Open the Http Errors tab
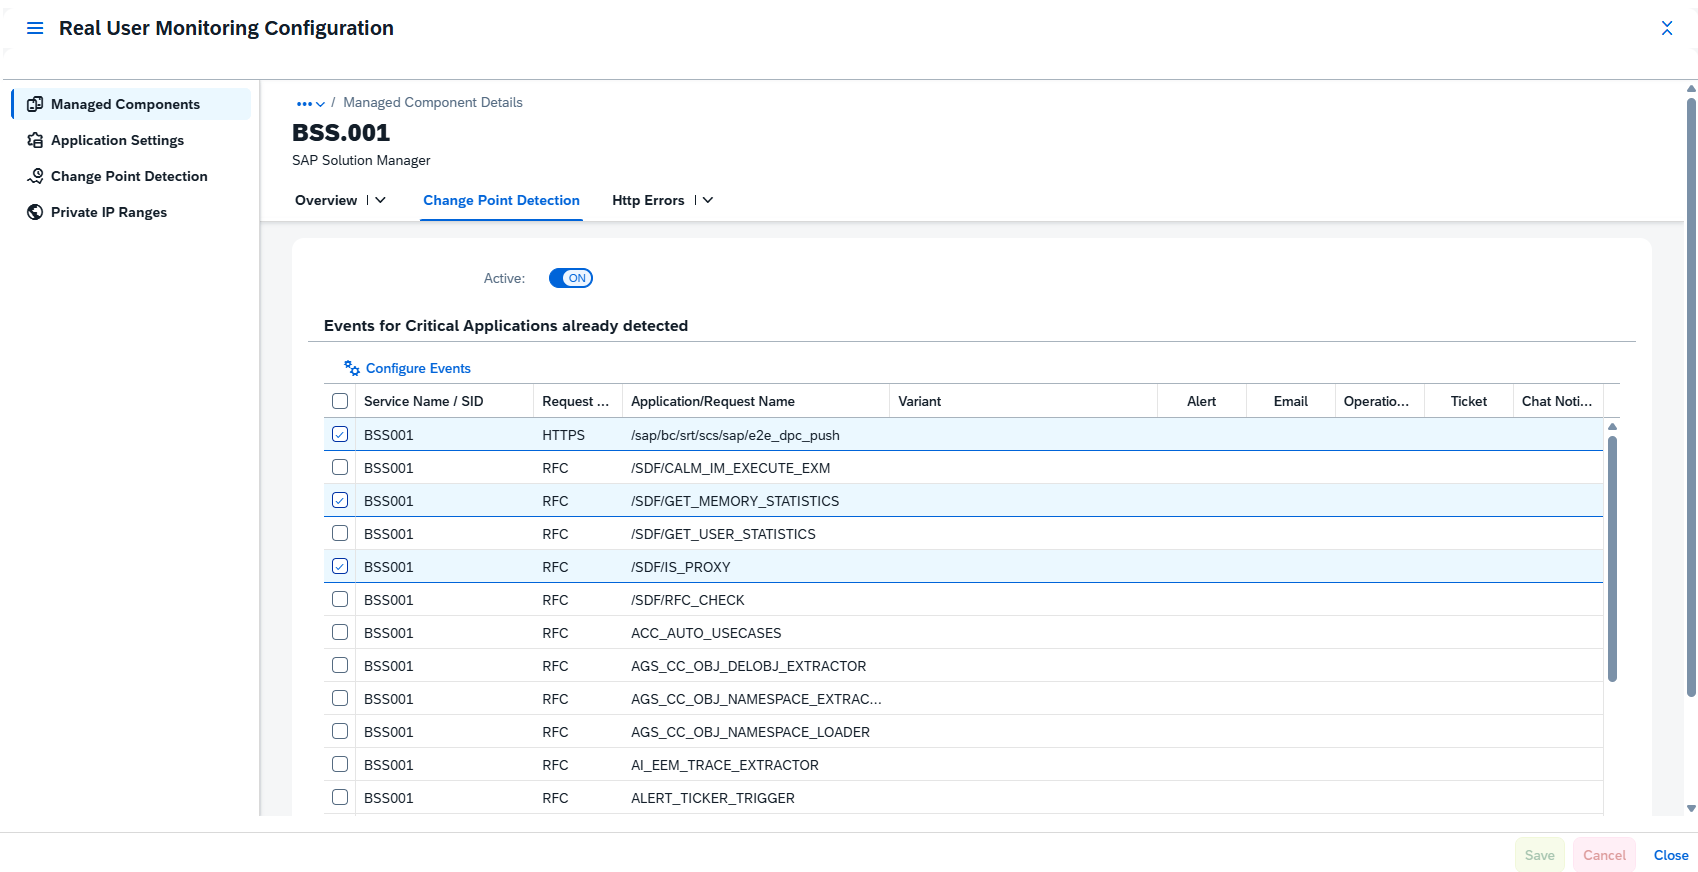 point(648,200)
